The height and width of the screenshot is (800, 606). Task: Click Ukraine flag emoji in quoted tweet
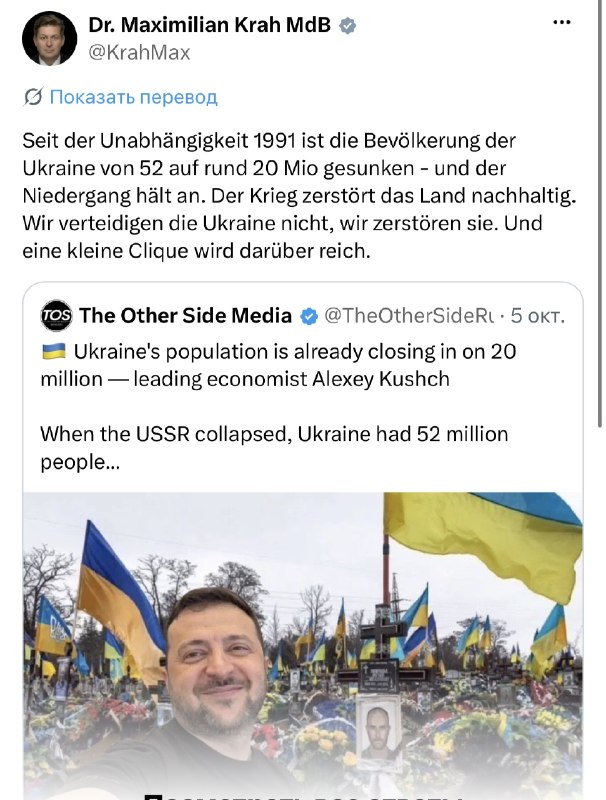click(x=54, y=351)
